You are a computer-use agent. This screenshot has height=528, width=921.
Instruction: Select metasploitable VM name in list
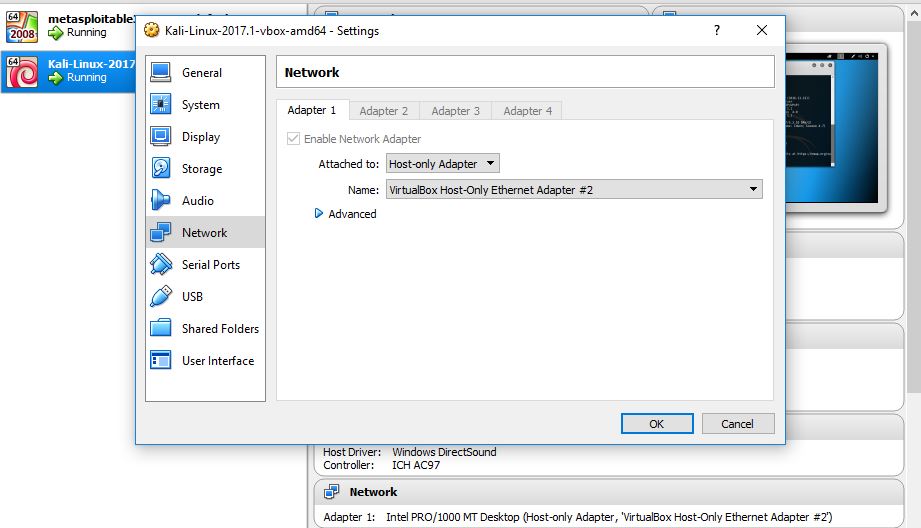[91, 19]
